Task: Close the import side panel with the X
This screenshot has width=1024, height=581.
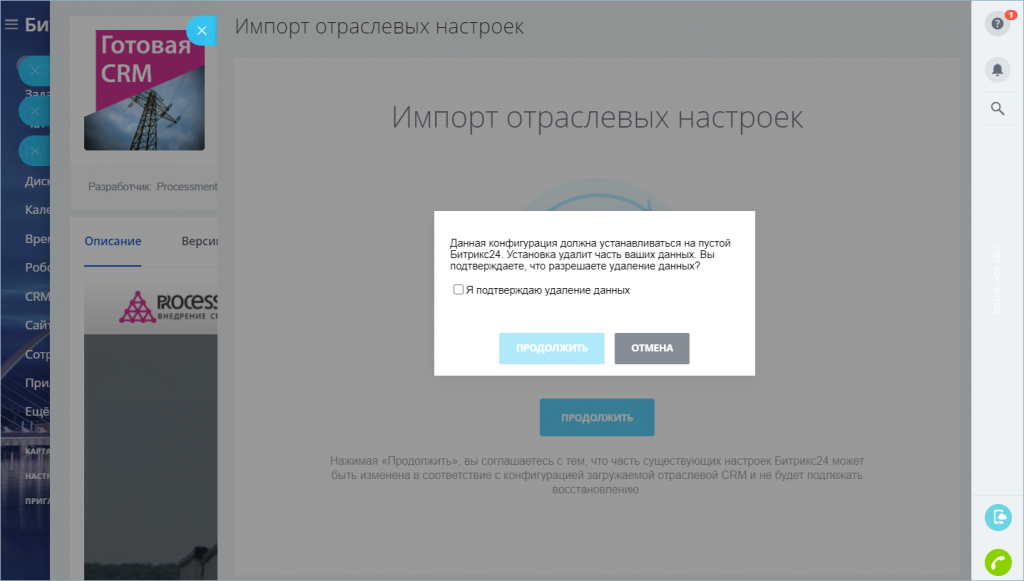Action: [201, 31]
